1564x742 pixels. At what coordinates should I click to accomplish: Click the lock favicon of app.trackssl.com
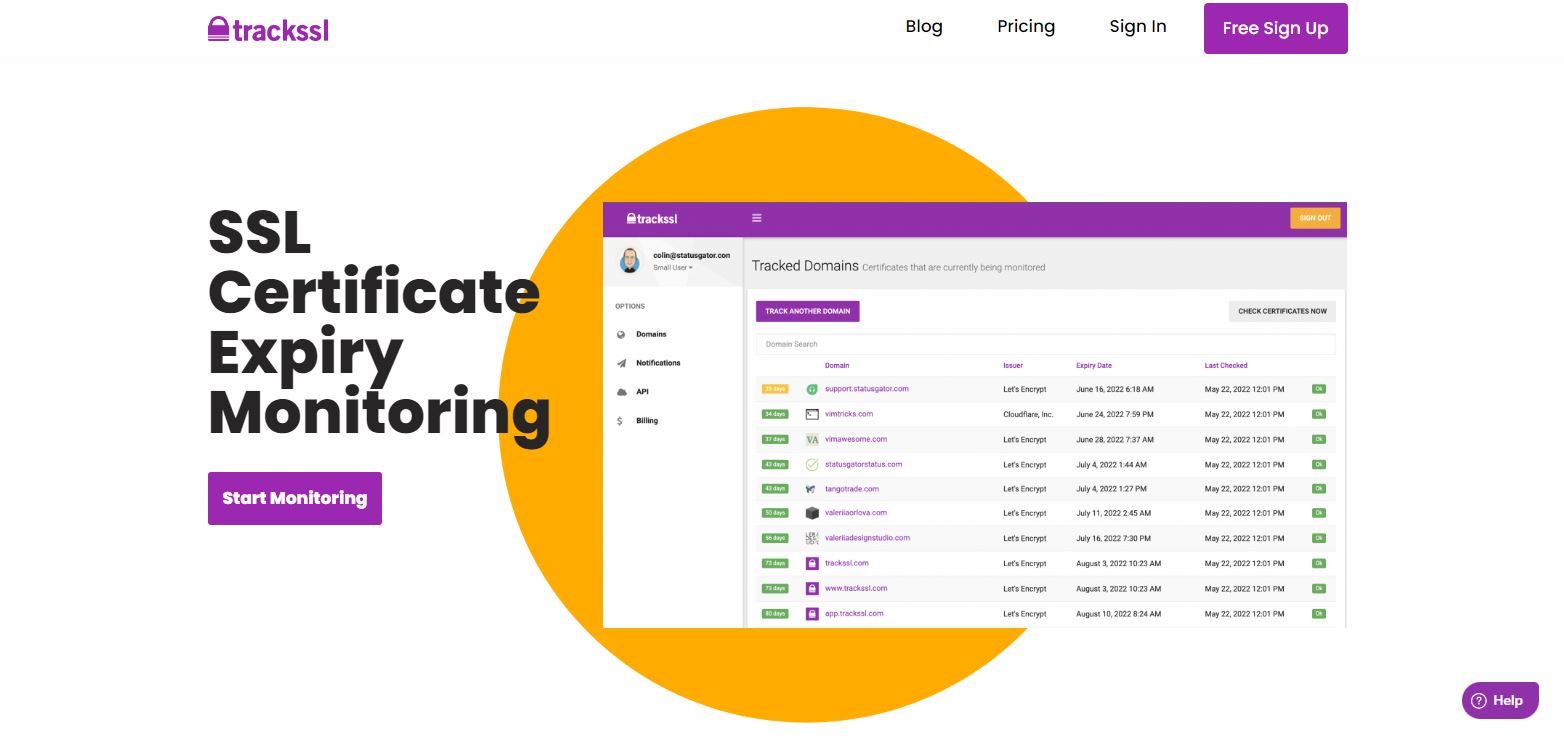pyautogui.click(x=812, y=614)
